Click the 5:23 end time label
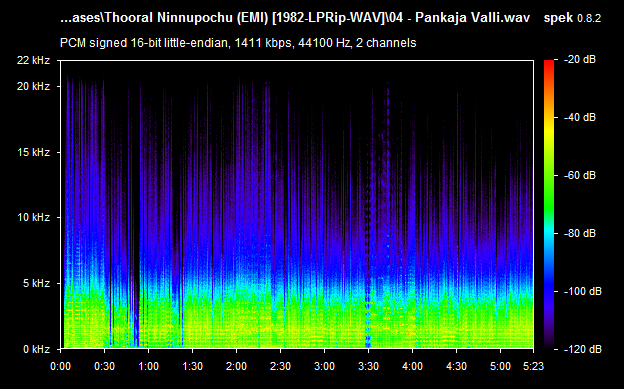The image size is (624, 389). pos(533,366)
